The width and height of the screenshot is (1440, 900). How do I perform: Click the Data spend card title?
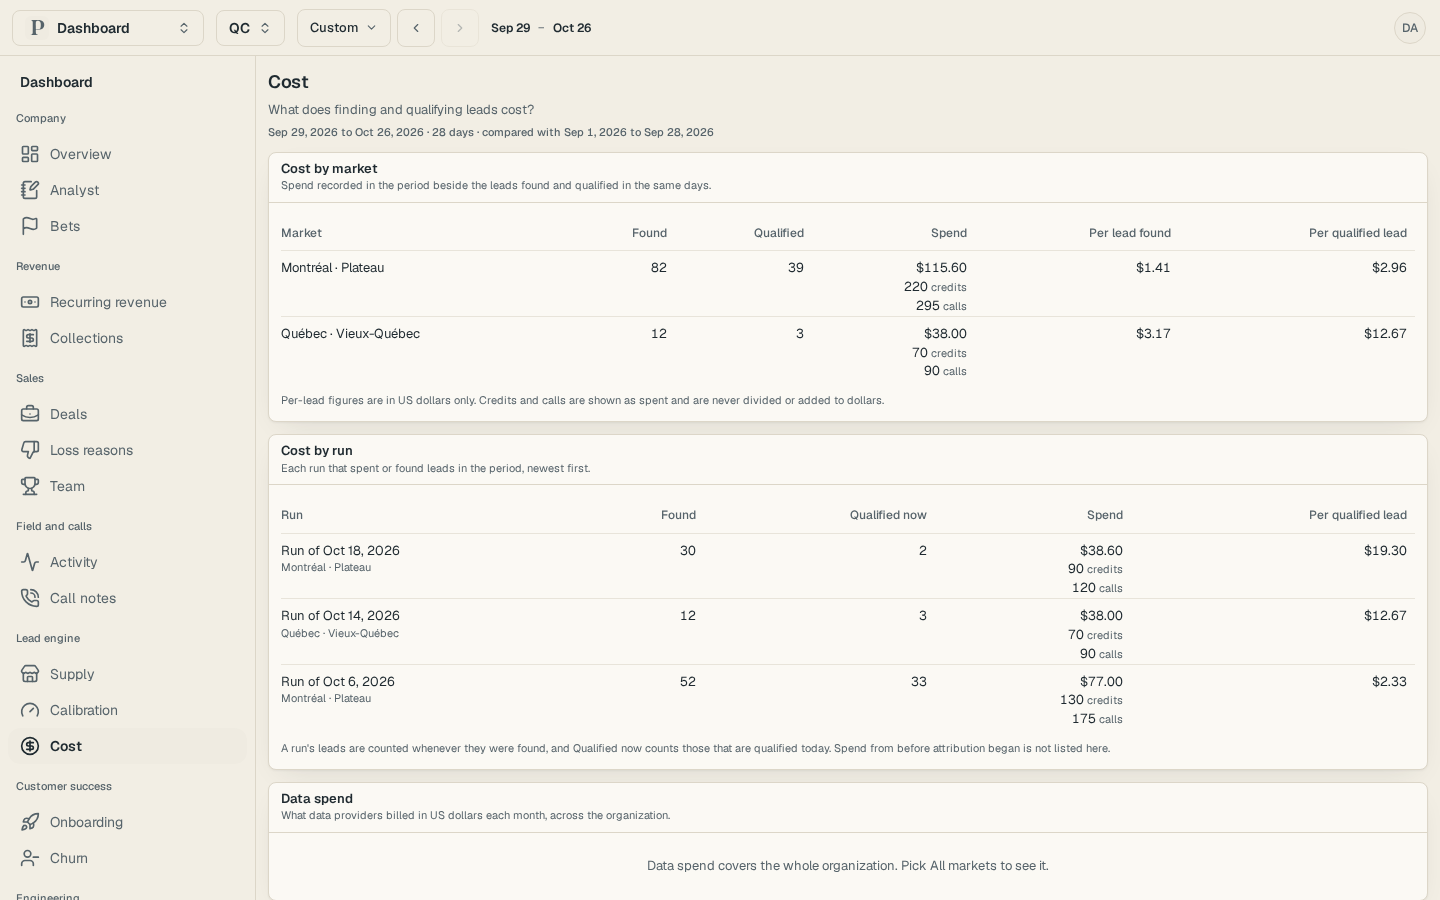(317, 799)
